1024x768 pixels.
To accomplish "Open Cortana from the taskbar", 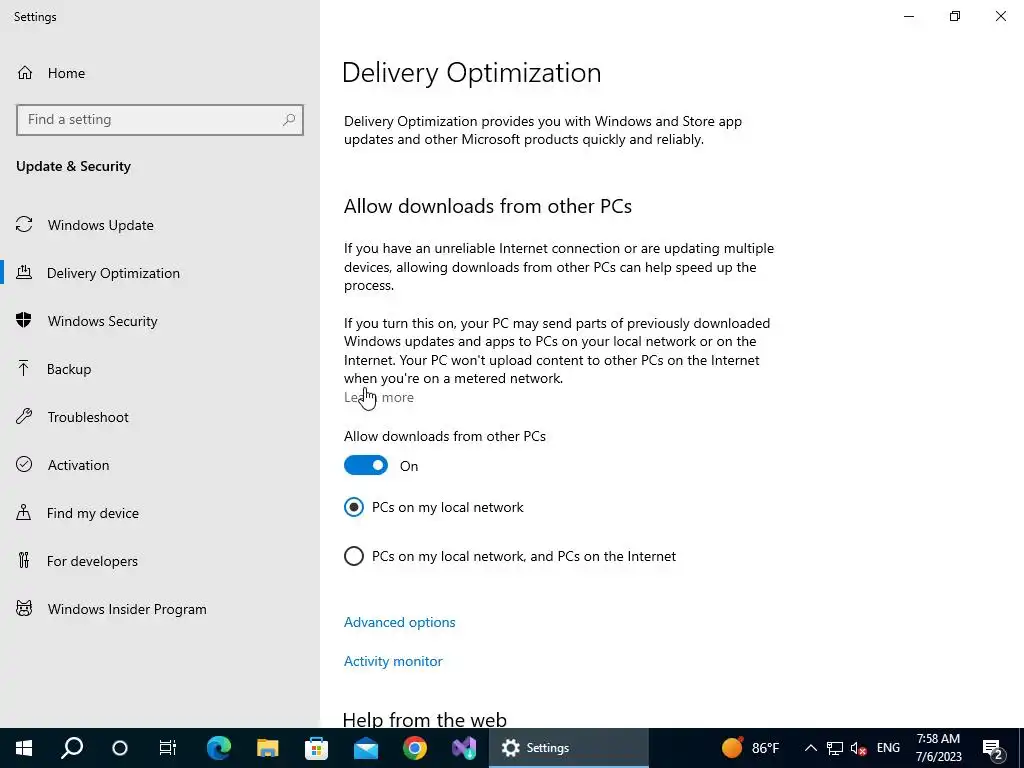I will coord(120,748).
